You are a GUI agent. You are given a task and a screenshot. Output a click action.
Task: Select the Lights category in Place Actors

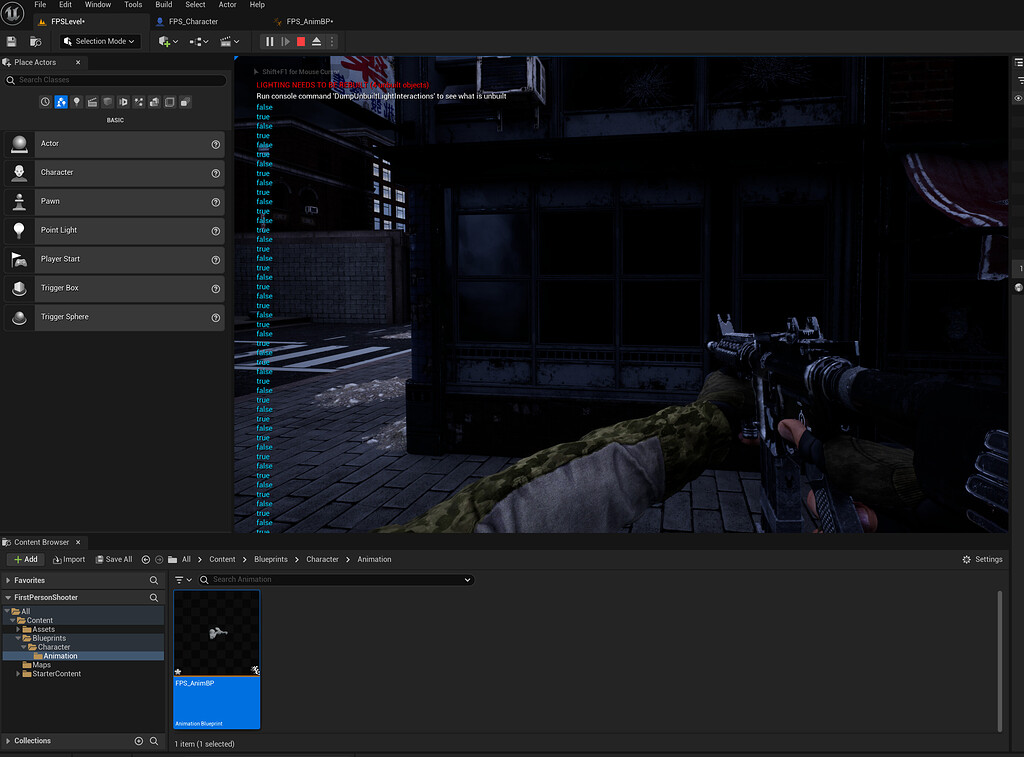77,101
